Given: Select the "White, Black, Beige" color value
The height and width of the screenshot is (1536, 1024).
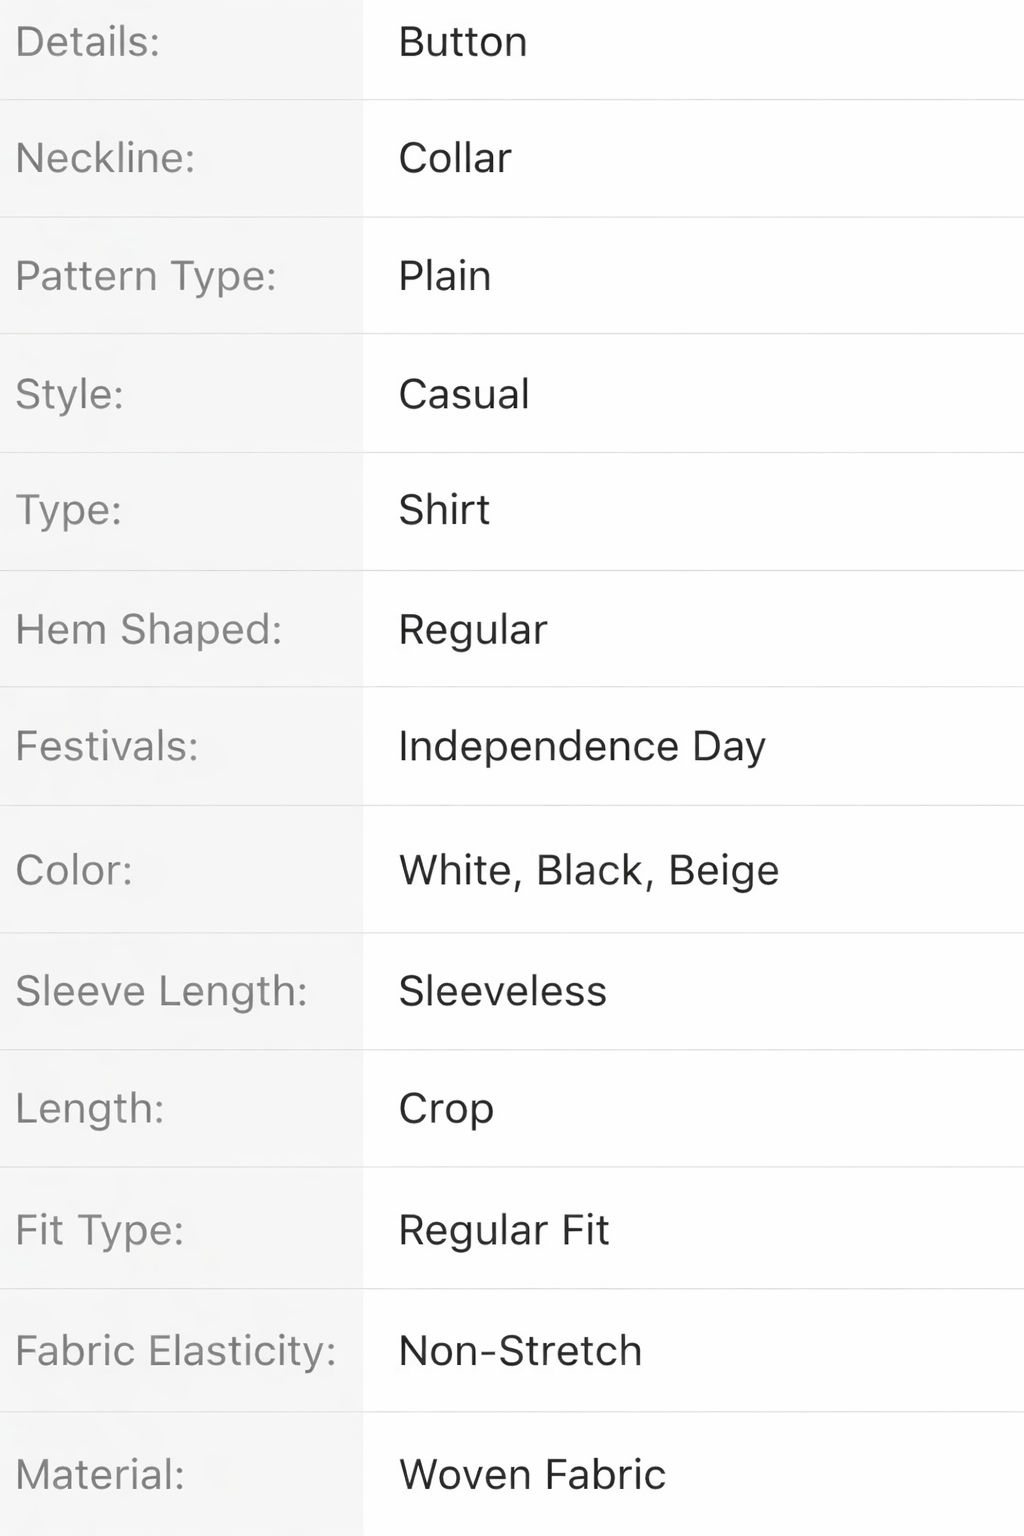Looking at the screenshot, I should [x=589, y=870].
